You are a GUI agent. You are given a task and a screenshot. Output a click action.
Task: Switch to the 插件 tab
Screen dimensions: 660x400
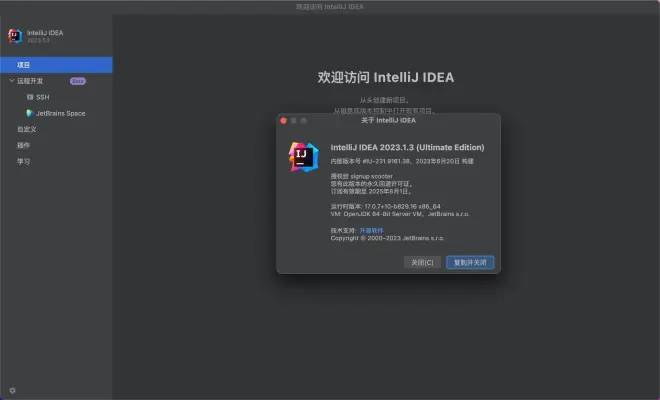click(23, 145)
